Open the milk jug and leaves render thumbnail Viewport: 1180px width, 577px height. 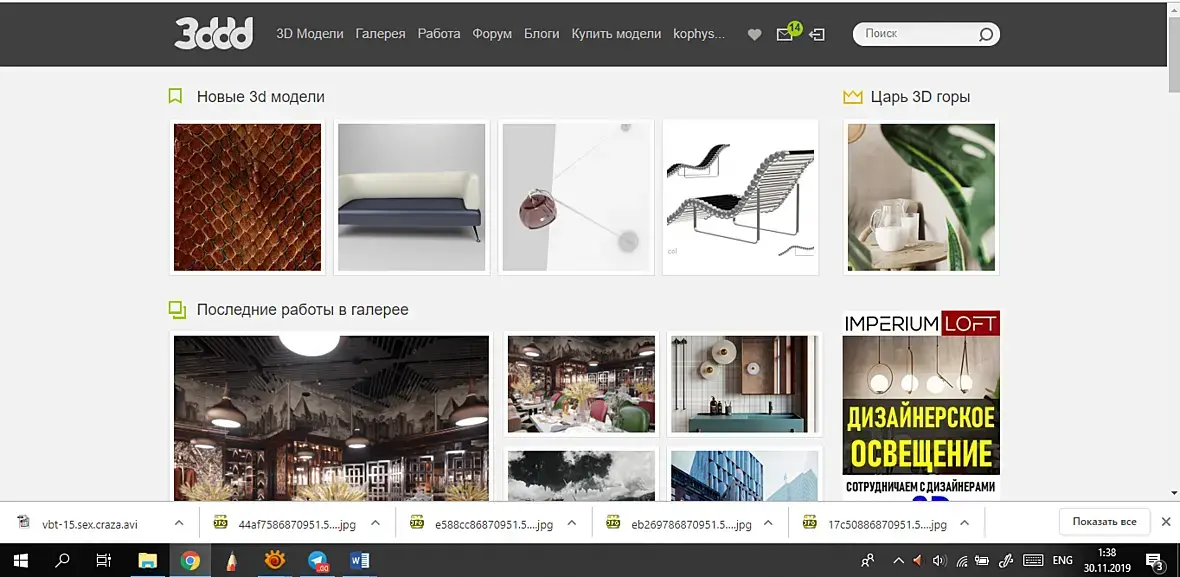921,197
